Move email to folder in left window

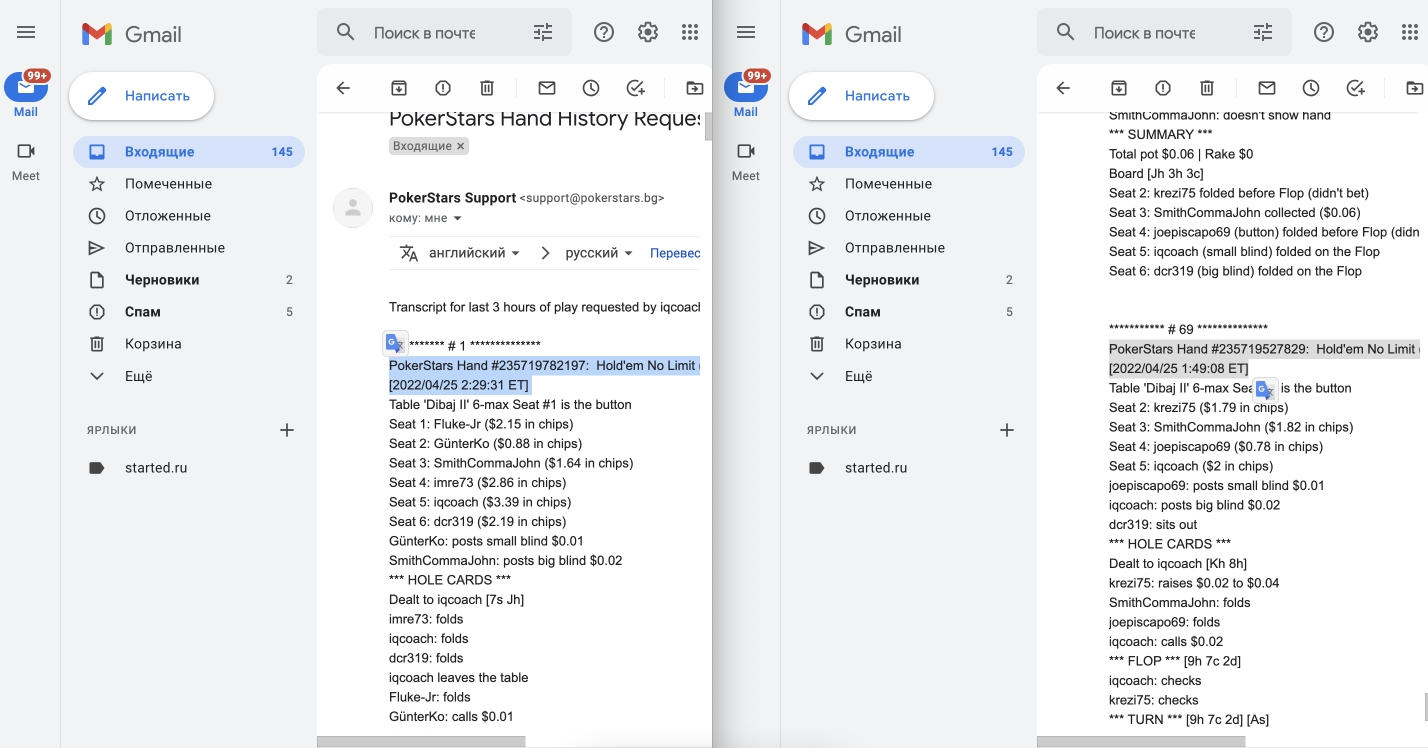(x=695, y=88)
